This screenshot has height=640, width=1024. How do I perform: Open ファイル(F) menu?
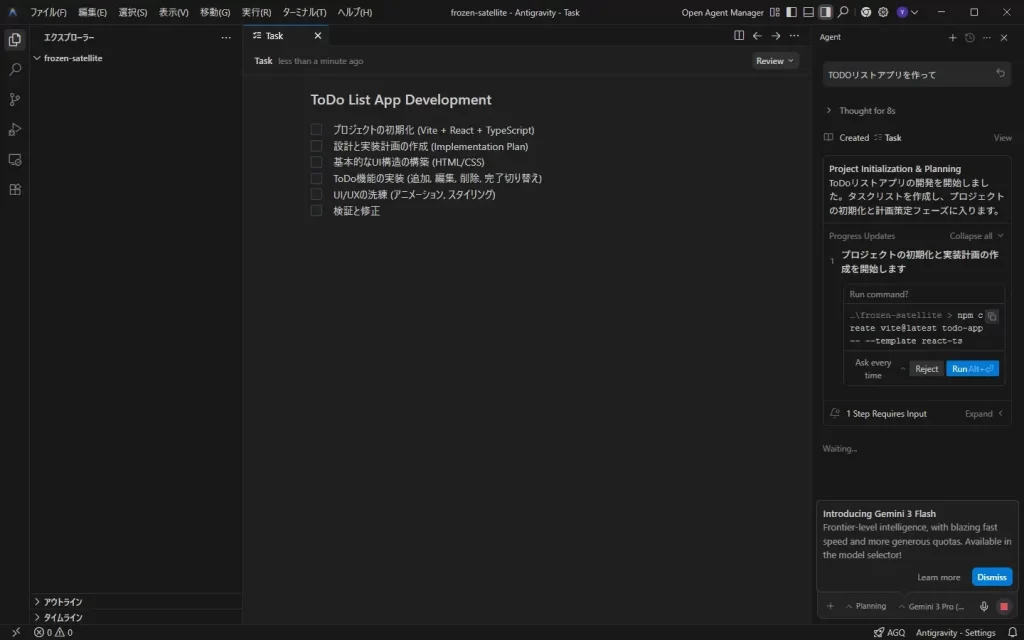48,12
